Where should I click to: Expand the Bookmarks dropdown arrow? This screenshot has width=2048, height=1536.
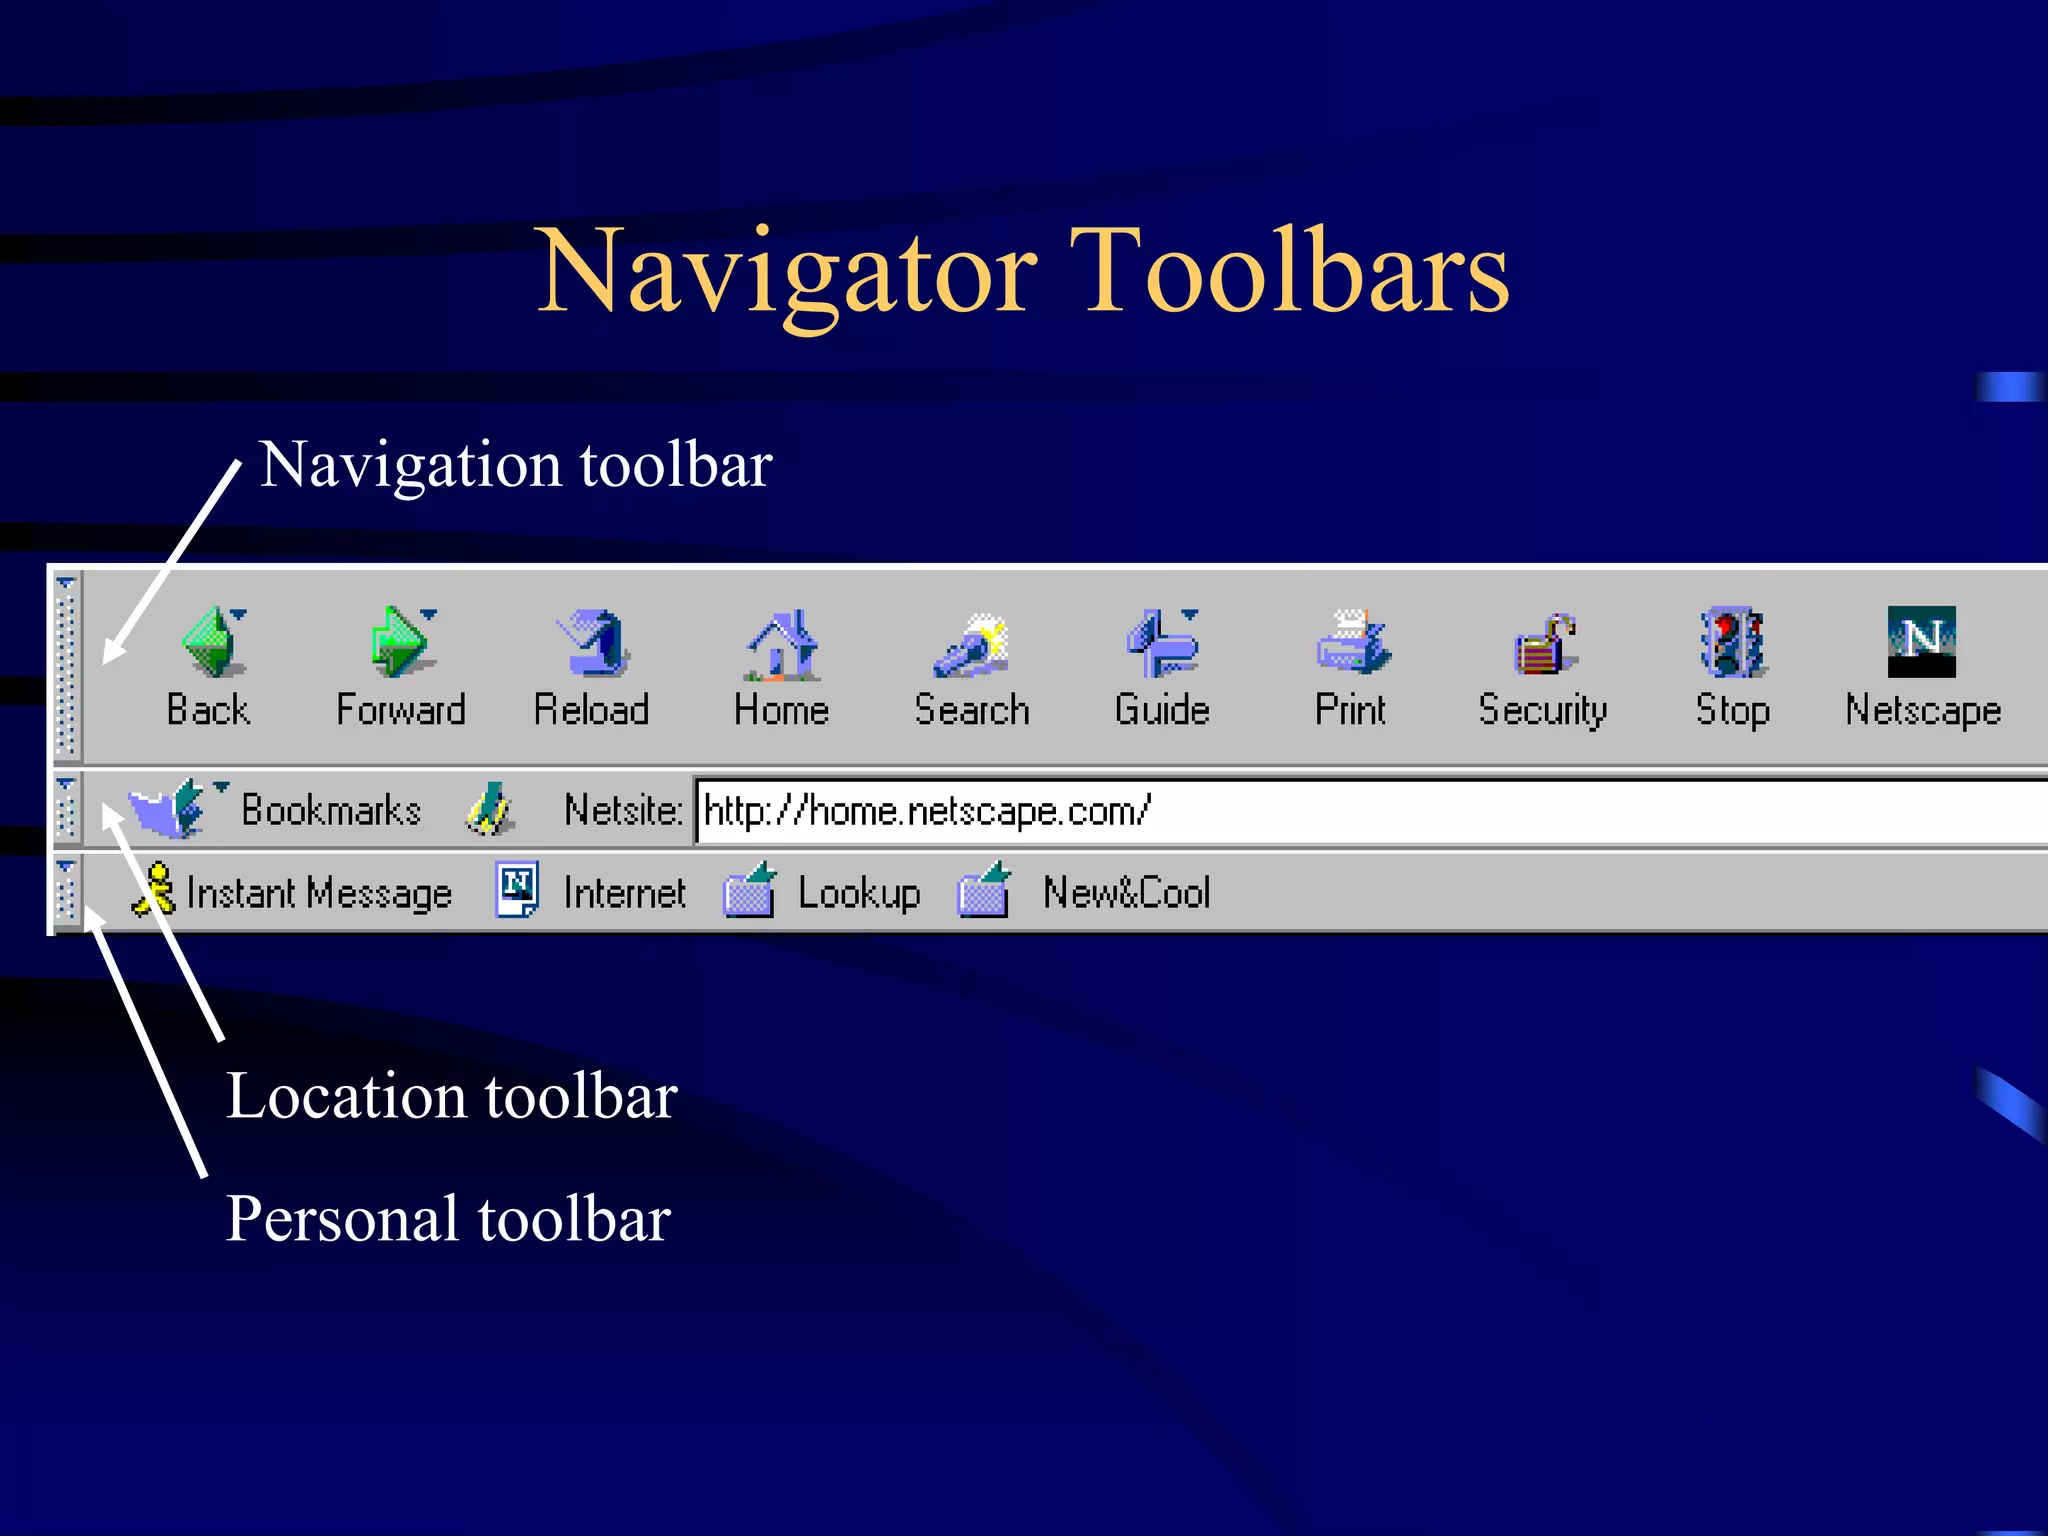[221, 788]
